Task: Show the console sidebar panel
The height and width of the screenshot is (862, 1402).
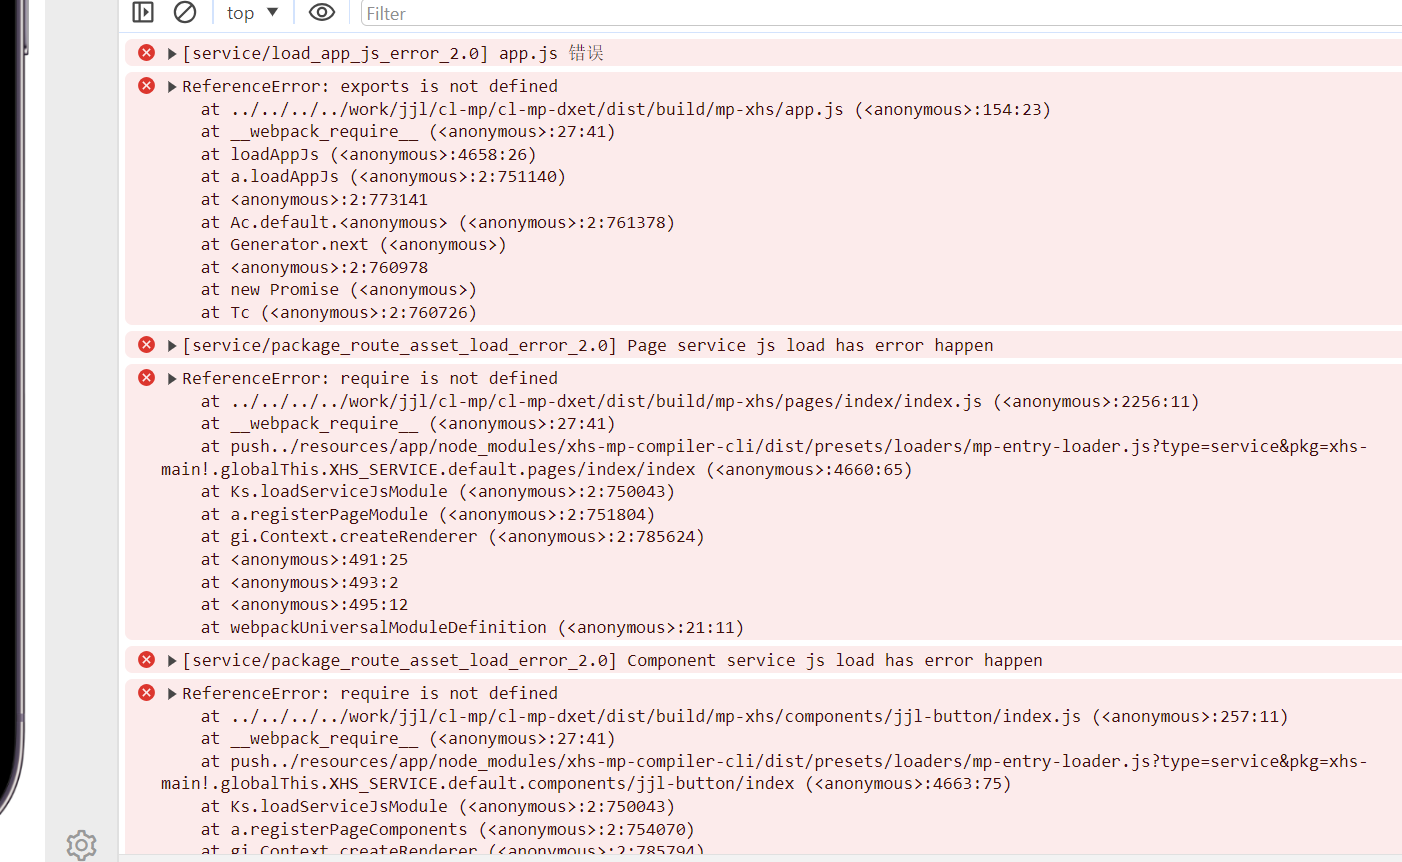Action: (143, 12)
